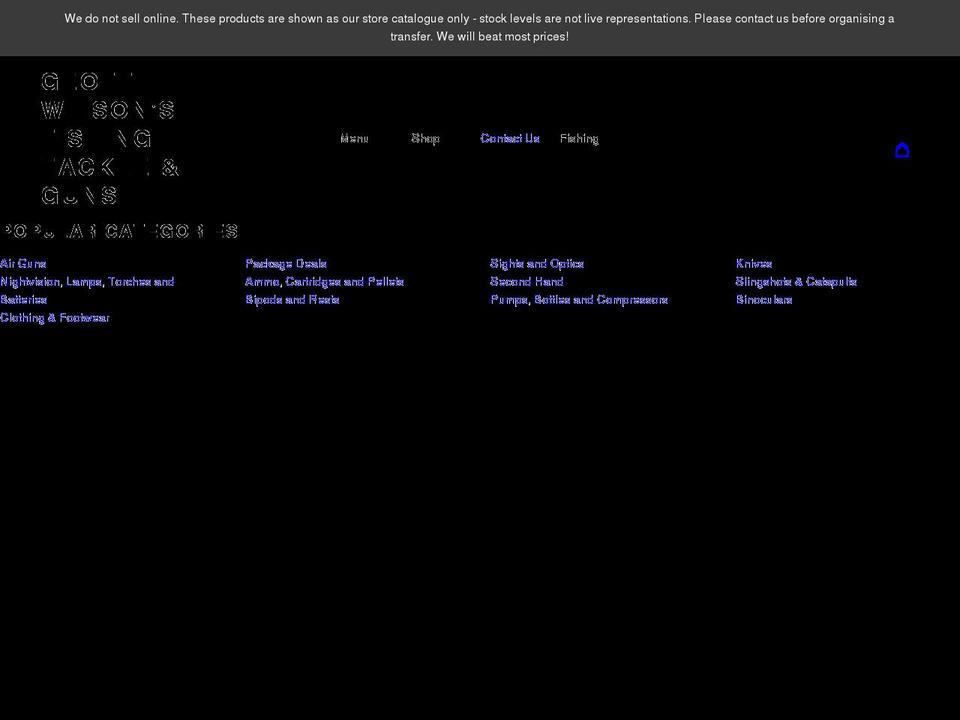Open the Menu navigation dropdown
The image size is (960, 720).
tap(354, 138)
